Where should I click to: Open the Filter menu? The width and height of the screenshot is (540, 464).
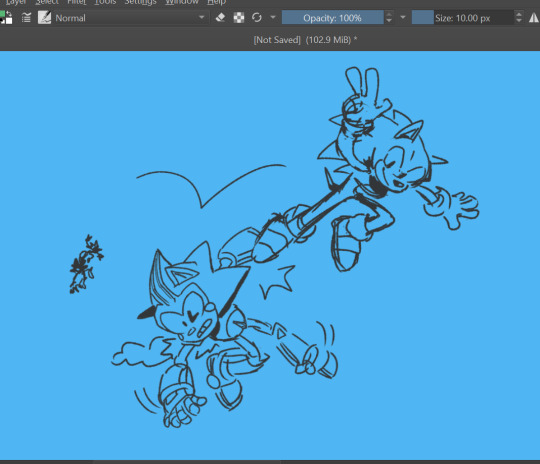point(76,2)
